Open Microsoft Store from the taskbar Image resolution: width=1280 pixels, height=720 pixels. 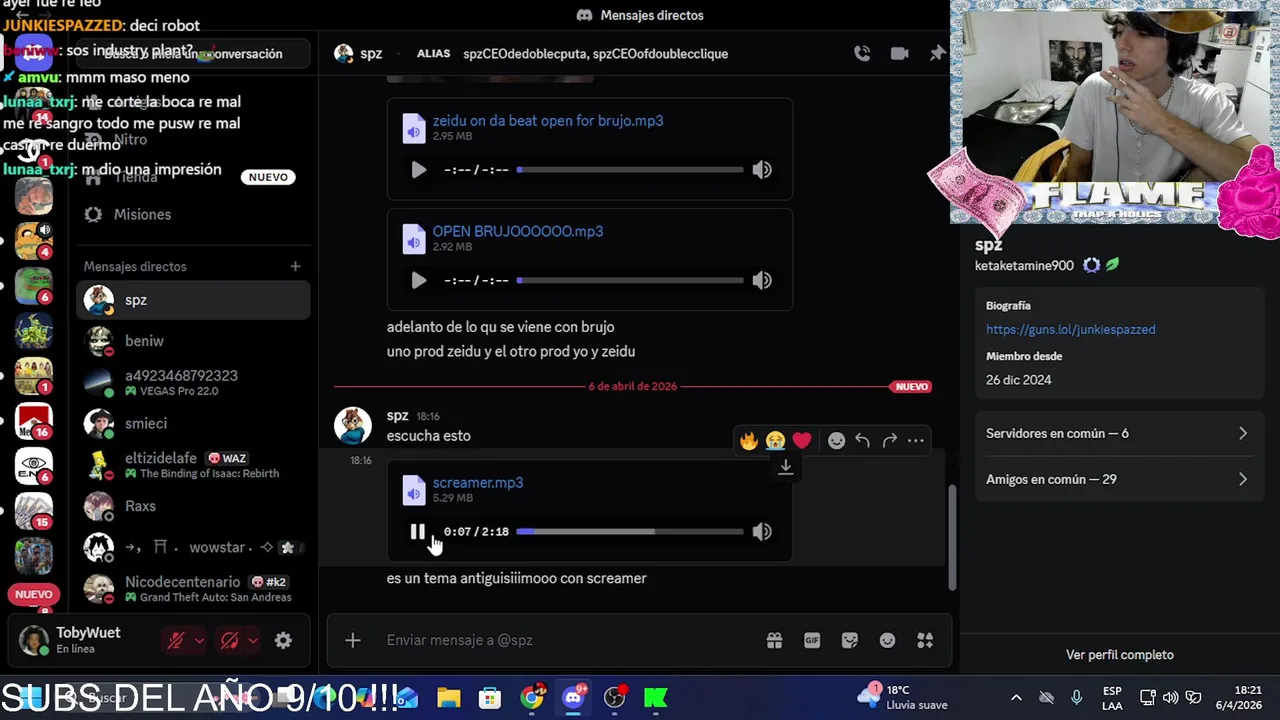(490, 698)
